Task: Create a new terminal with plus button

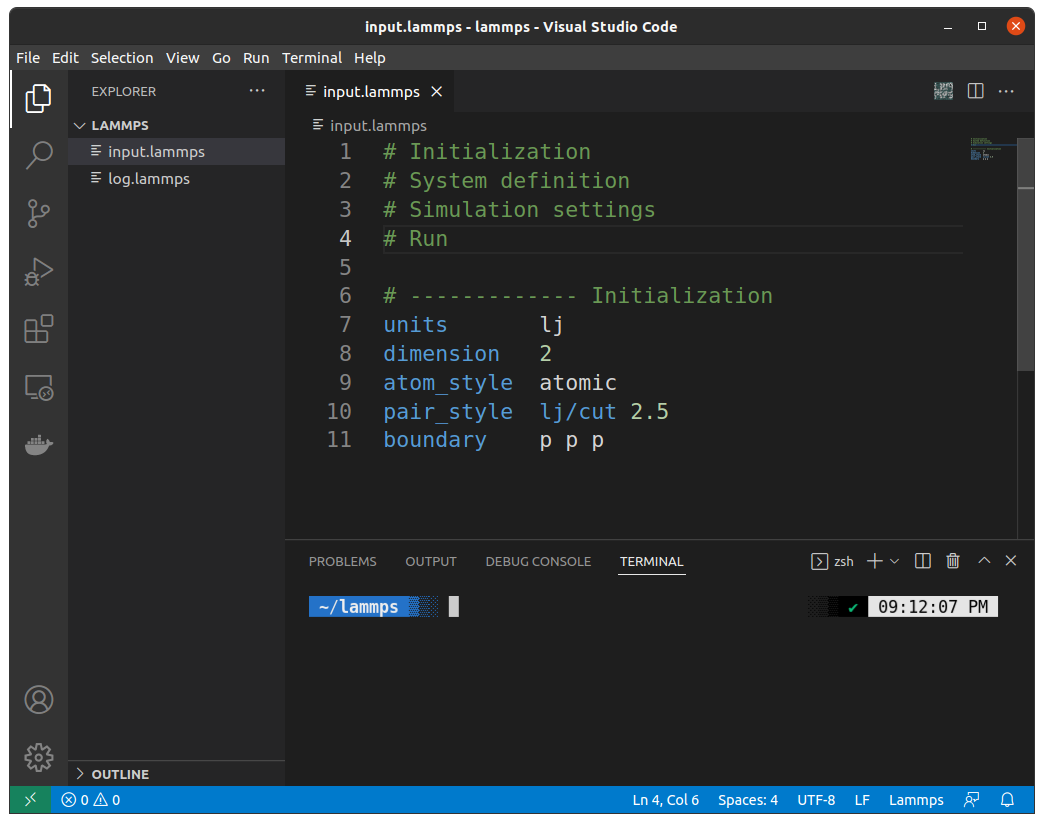Action: click(874, 561)
